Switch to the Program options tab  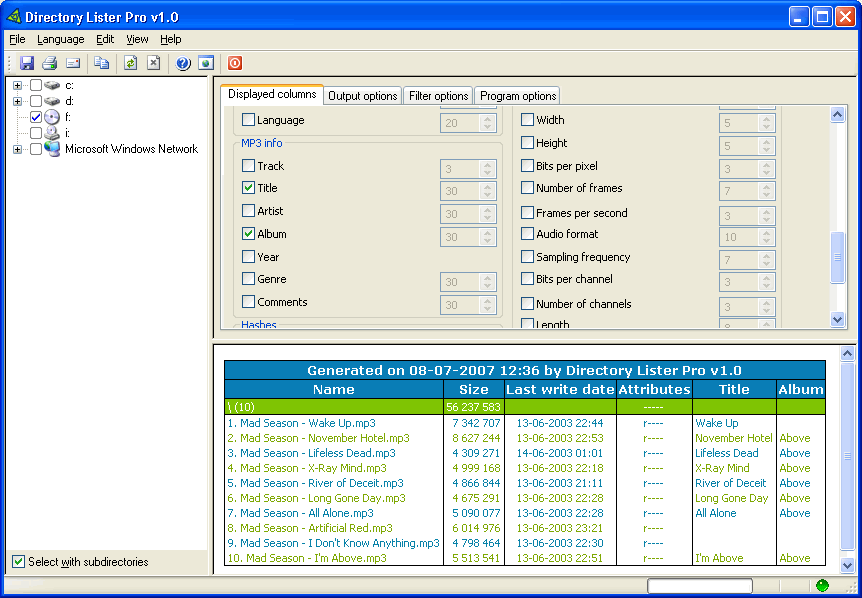coord(518,96)
